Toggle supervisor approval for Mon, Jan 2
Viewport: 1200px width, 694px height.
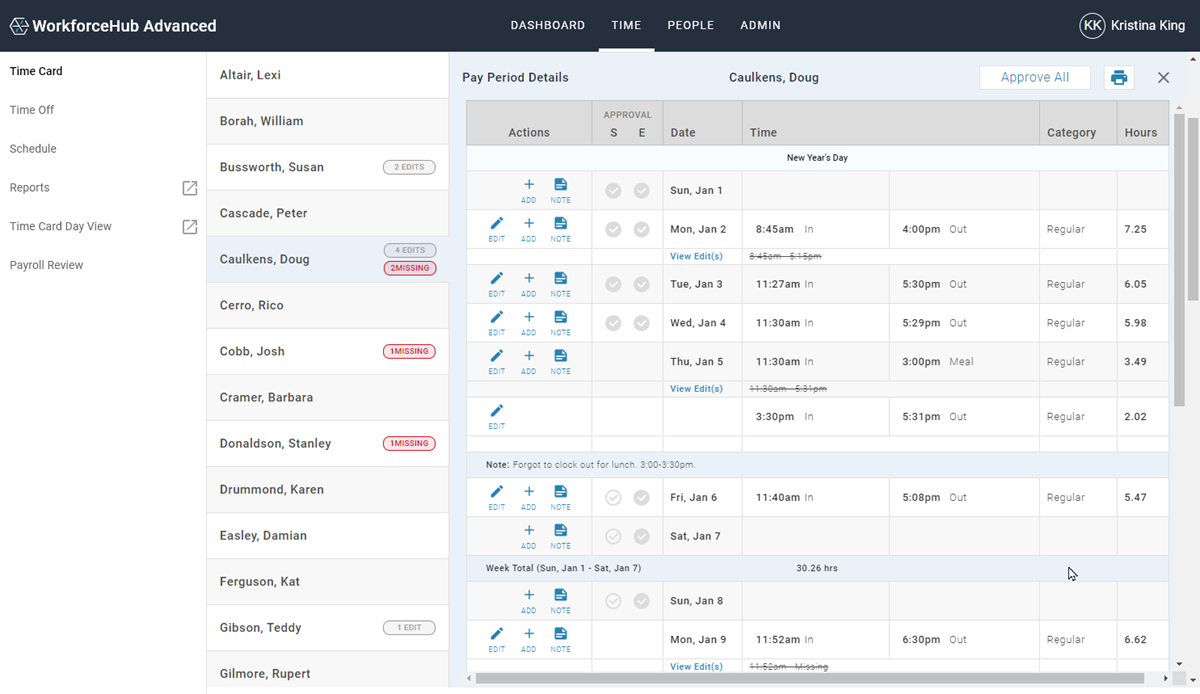(x=612, y=229)
